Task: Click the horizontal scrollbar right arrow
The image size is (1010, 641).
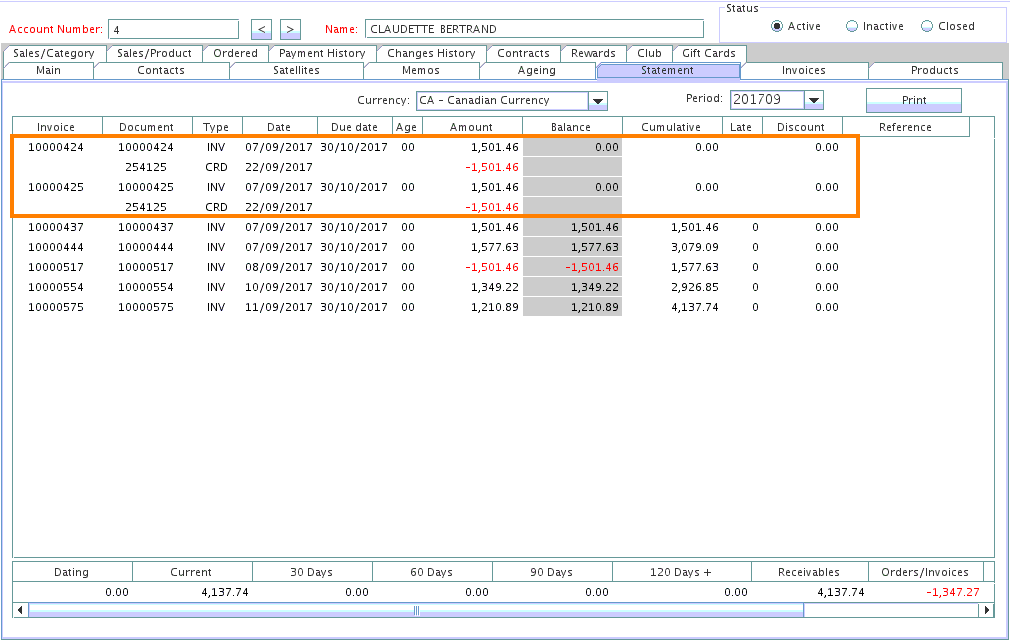Action: point(987,610)
